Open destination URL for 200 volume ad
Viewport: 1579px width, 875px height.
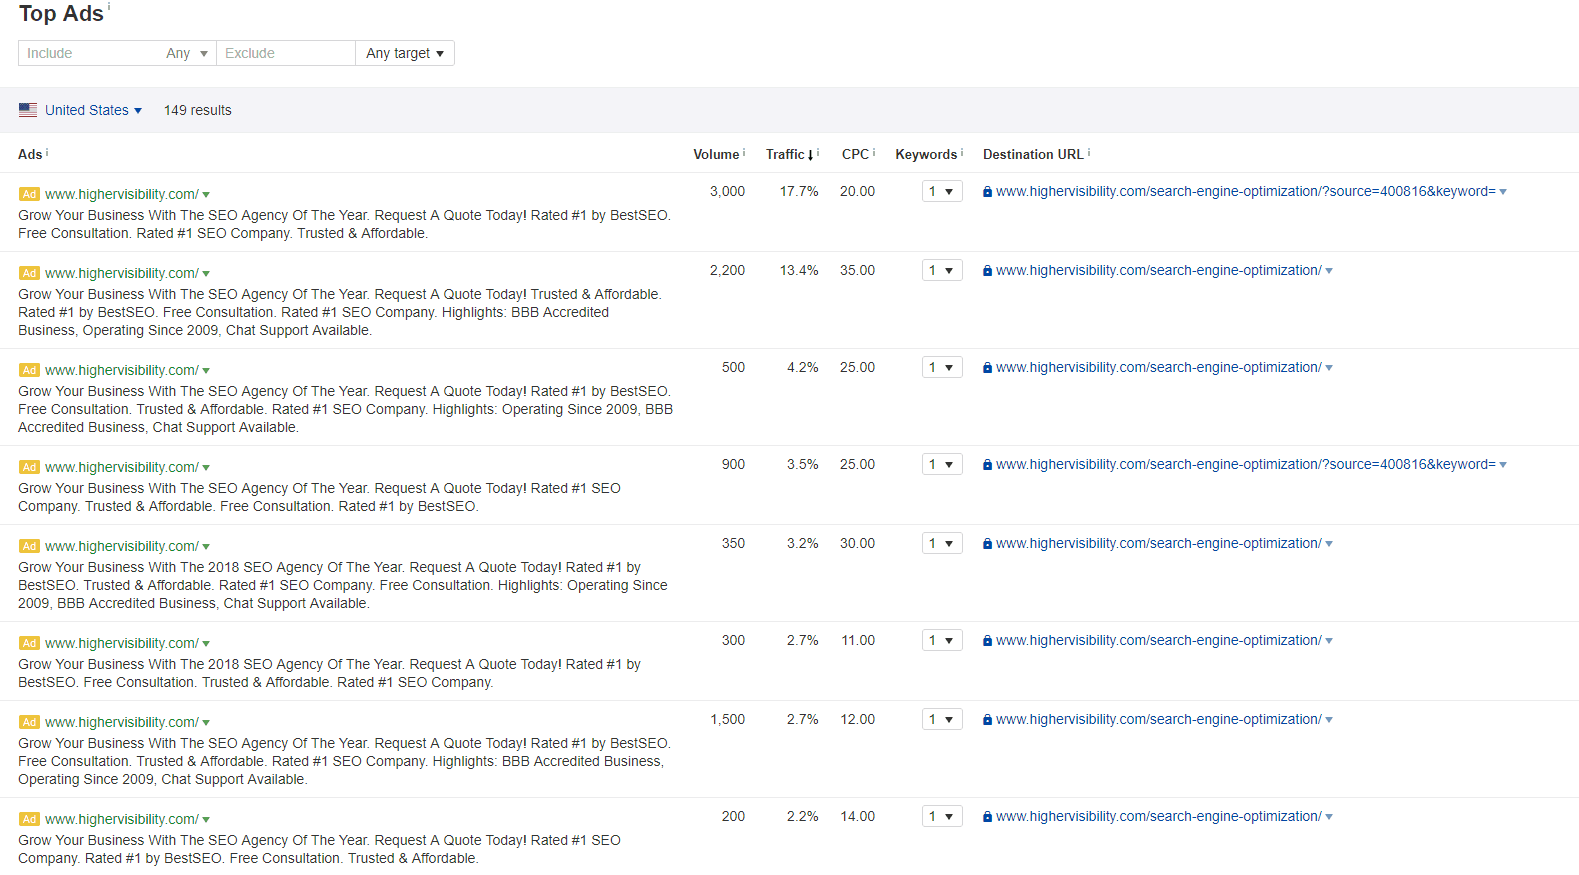[x=1159, y=816]
